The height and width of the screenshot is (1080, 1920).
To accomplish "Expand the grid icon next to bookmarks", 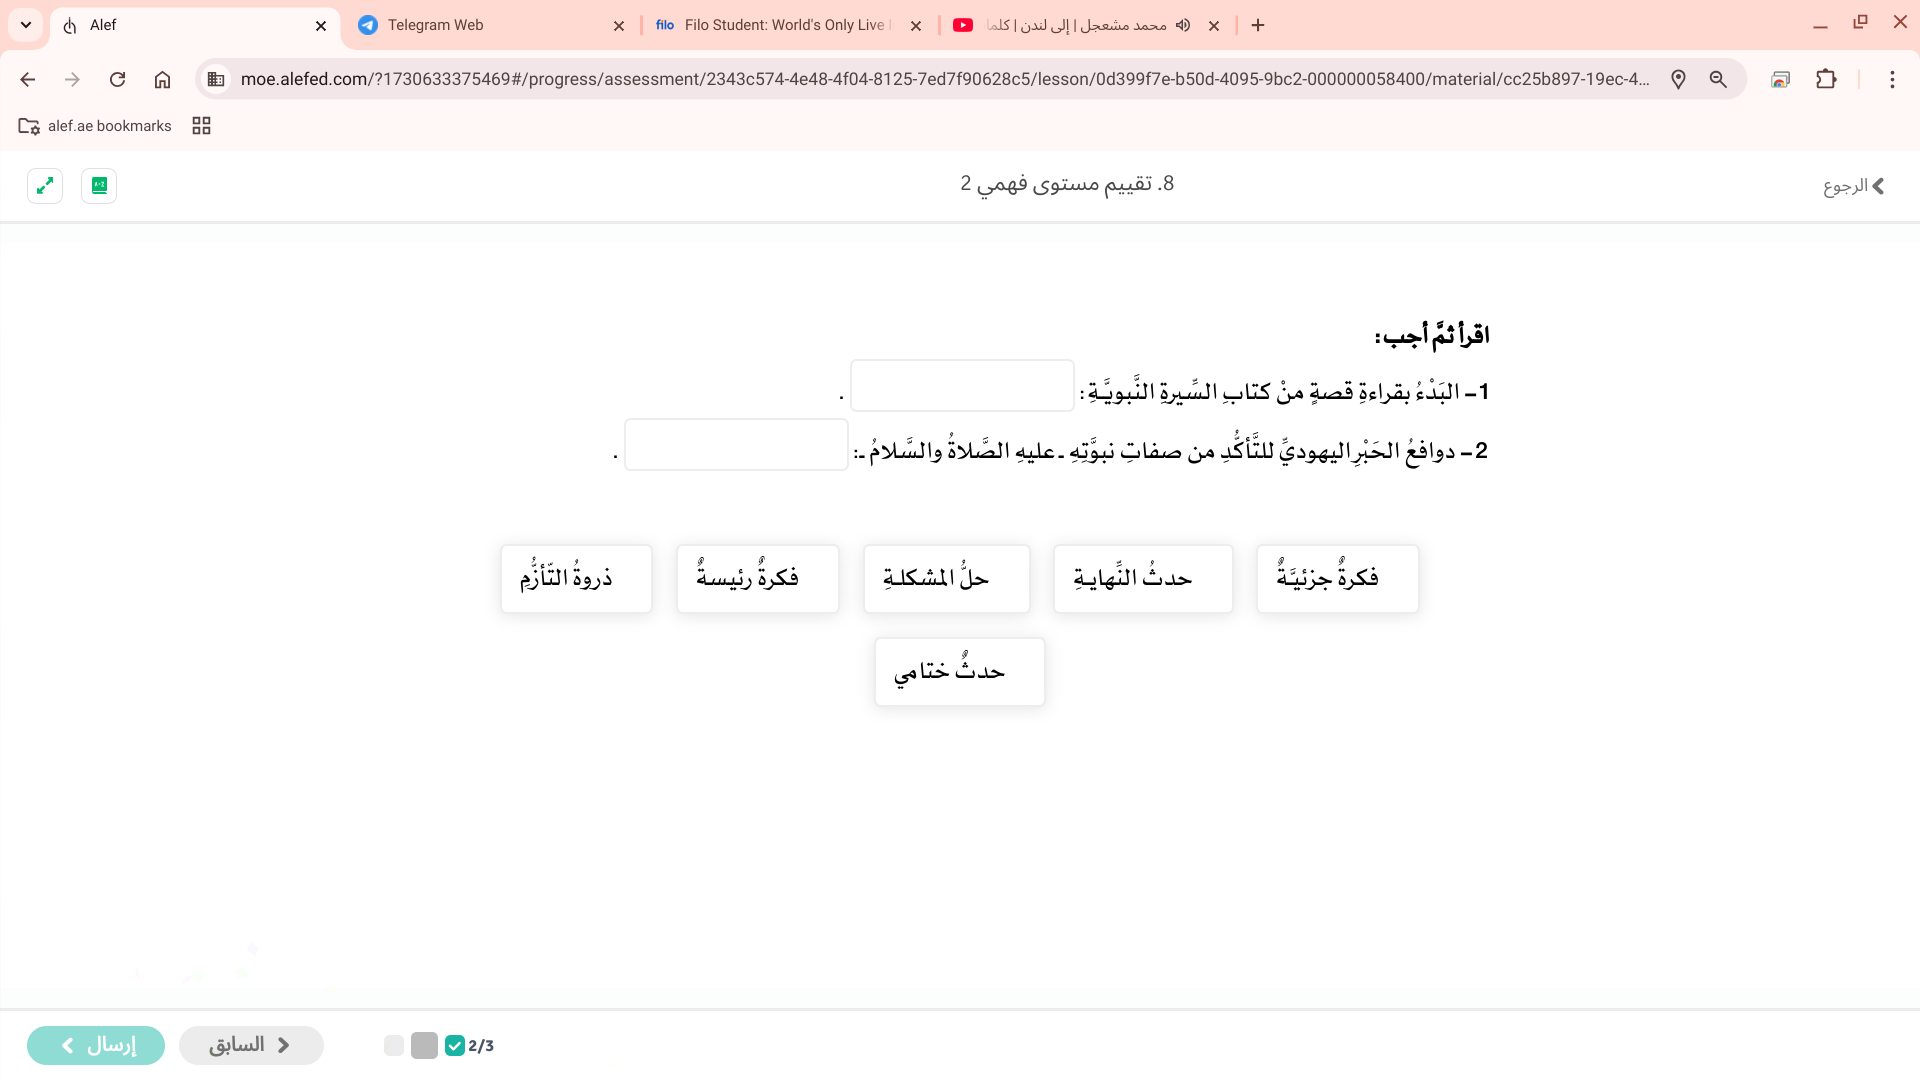I will click(x=201, y=125).
